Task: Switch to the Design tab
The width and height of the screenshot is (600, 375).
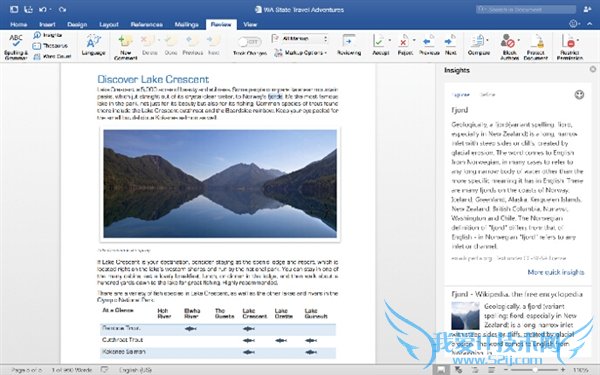Action: tap(77, 24)
